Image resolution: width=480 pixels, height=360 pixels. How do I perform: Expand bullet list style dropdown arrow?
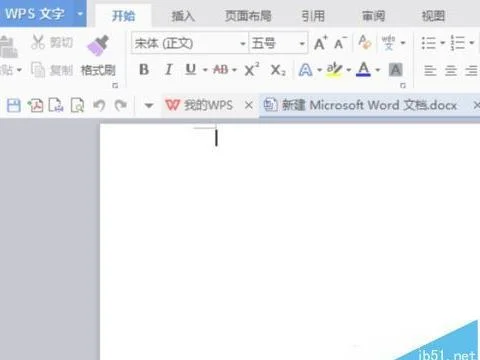(x=443, y=43)
